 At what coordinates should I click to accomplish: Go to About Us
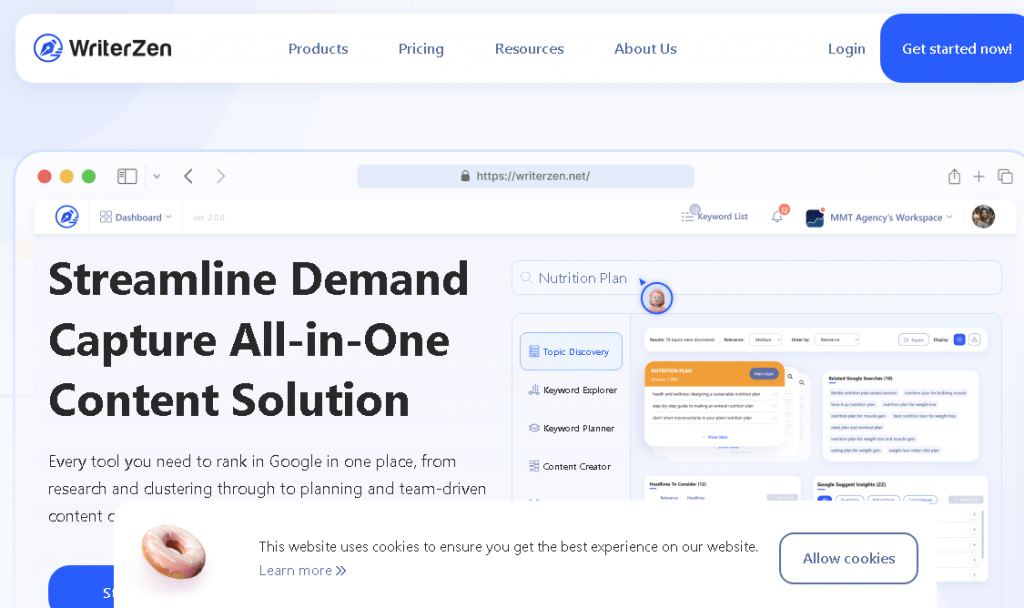pyautogui.click(x=645, y=49)
